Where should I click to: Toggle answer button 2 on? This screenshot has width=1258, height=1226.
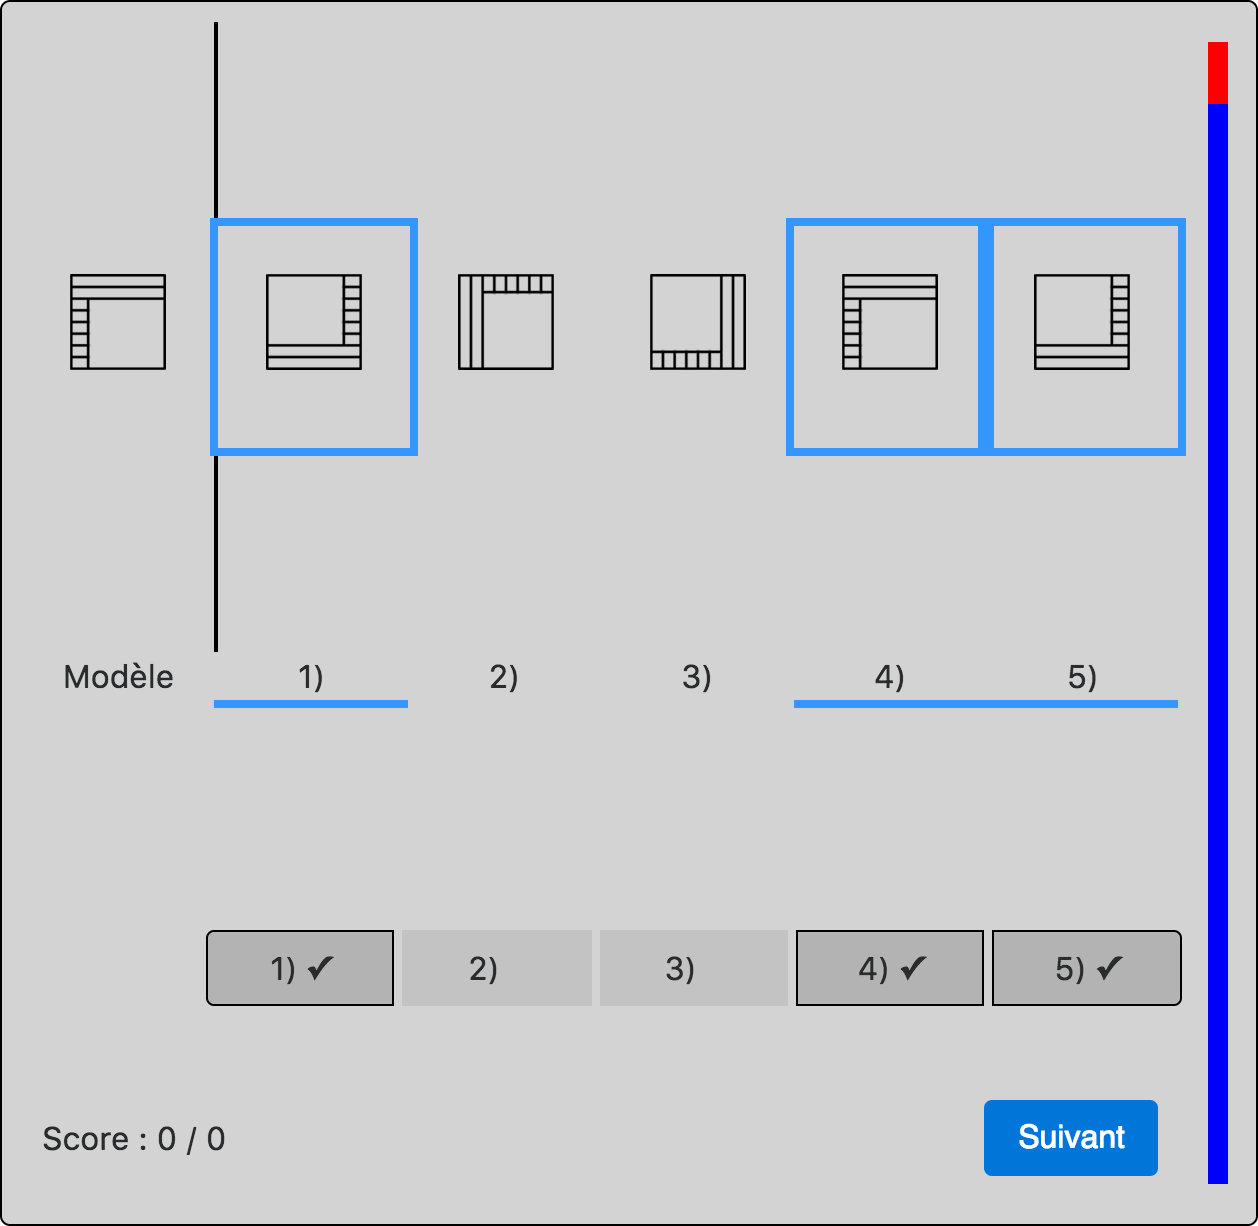point(495,967)
